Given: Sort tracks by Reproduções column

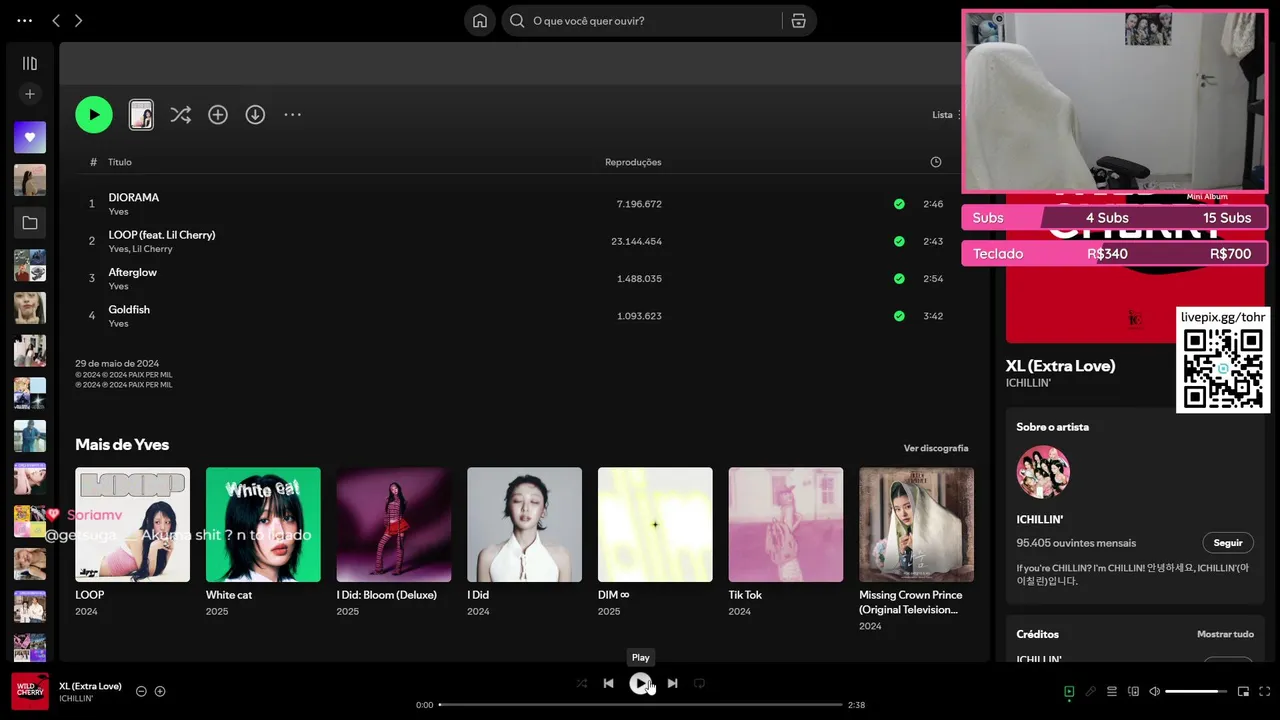Looking at the screenshot, I should (633, 162).
